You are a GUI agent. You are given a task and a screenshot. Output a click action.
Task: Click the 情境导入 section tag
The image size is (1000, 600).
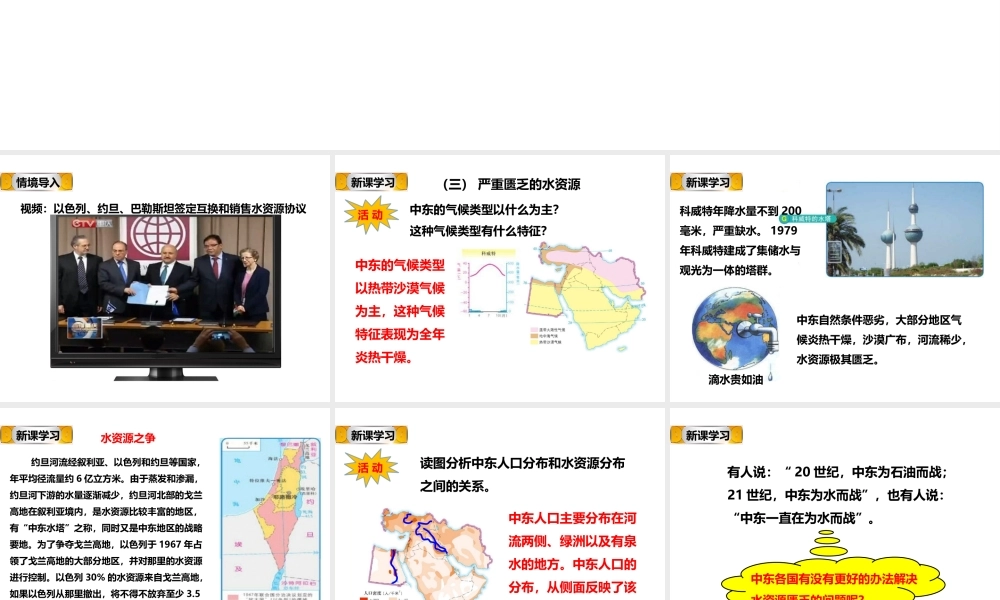click(x=37, y=182)
